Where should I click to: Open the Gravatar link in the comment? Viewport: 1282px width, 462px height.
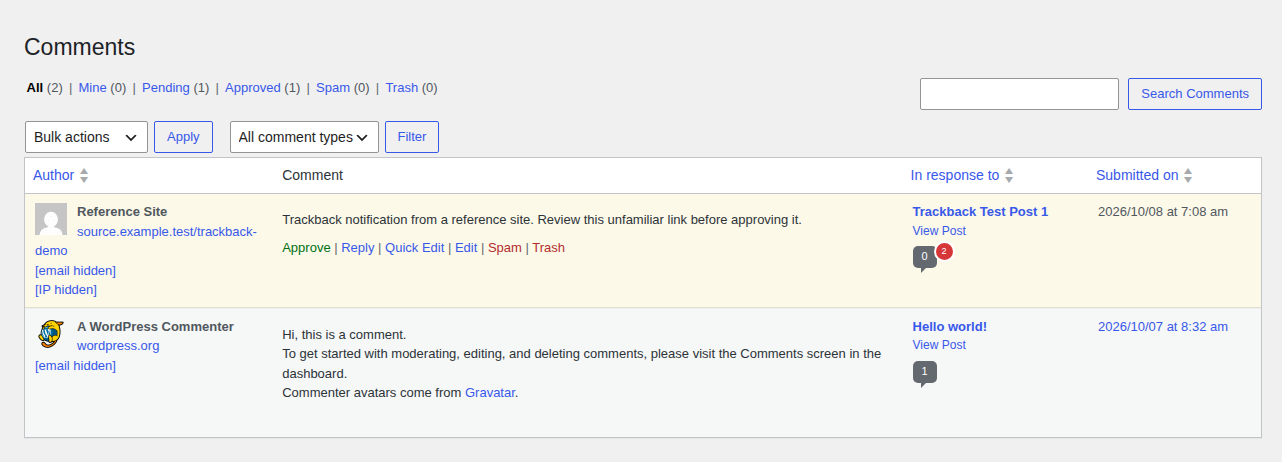490,393
